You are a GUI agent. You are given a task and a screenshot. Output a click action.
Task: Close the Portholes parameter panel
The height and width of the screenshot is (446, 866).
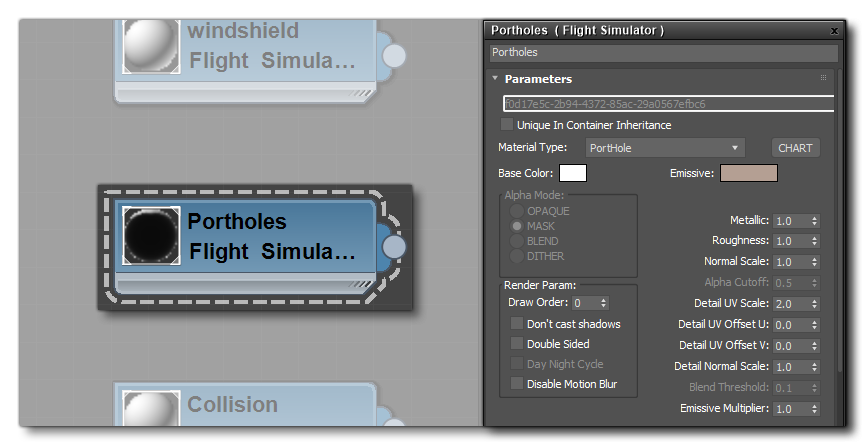[x=835, y=31]
